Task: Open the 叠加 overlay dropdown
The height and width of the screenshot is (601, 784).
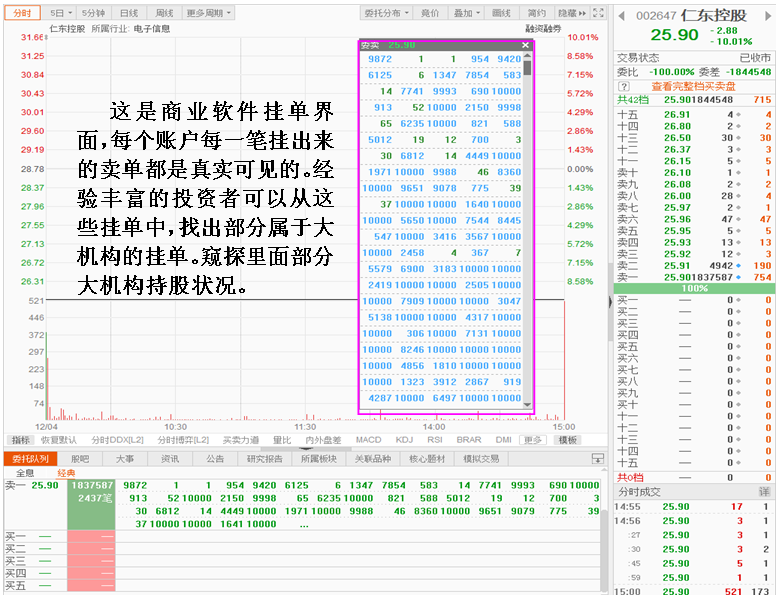Action: (466, 13)
